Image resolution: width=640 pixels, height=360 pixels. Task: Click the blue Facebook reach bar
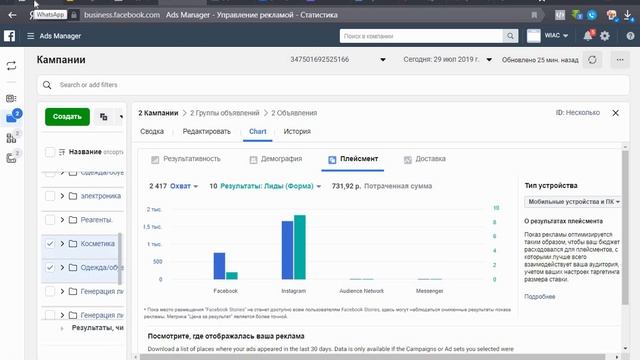pyautogui.click(x=219, y=266)
